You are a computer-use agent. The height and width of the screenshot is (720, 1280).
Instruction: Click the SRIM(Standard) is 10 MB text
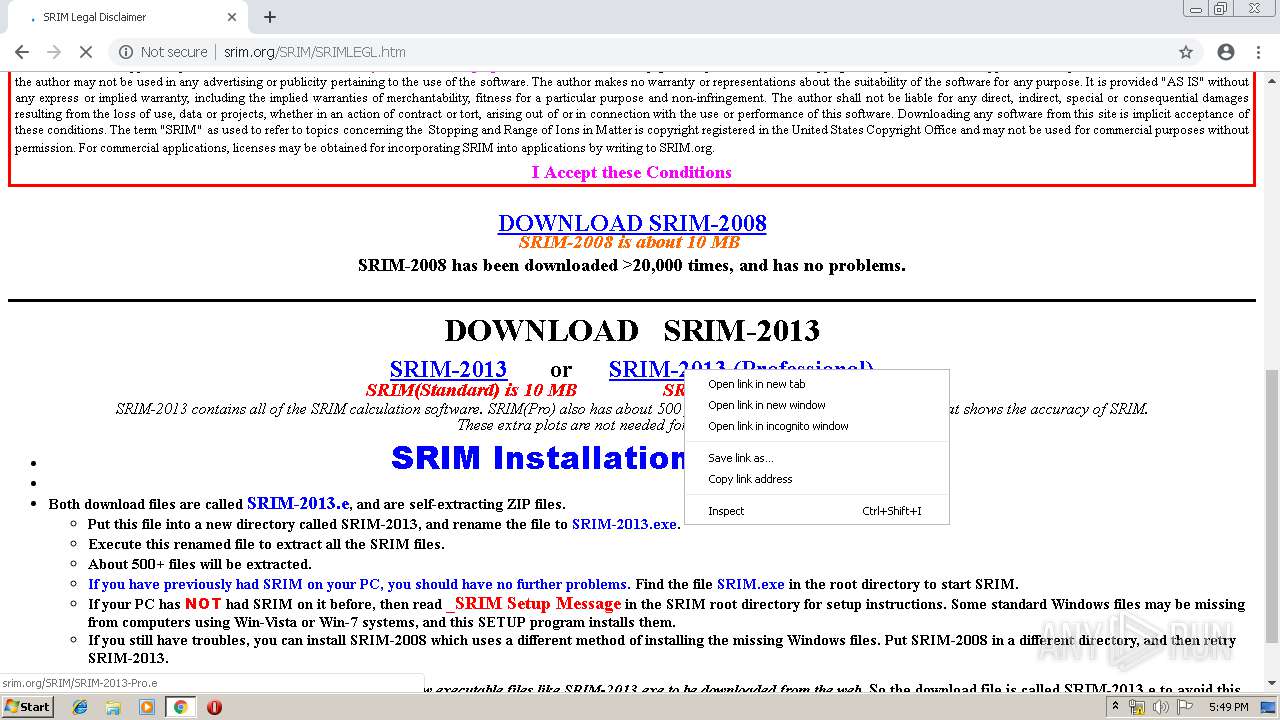[x=471, y=390]
